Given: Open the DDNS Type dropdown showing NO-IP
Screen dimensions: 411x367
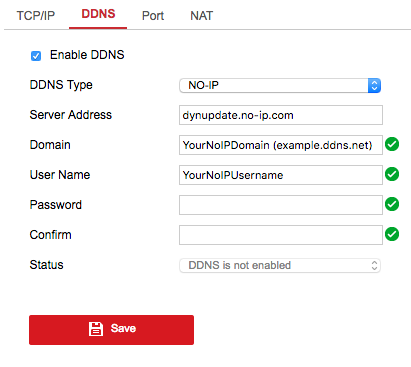Looking at the screenshot, I should point(280,85).
